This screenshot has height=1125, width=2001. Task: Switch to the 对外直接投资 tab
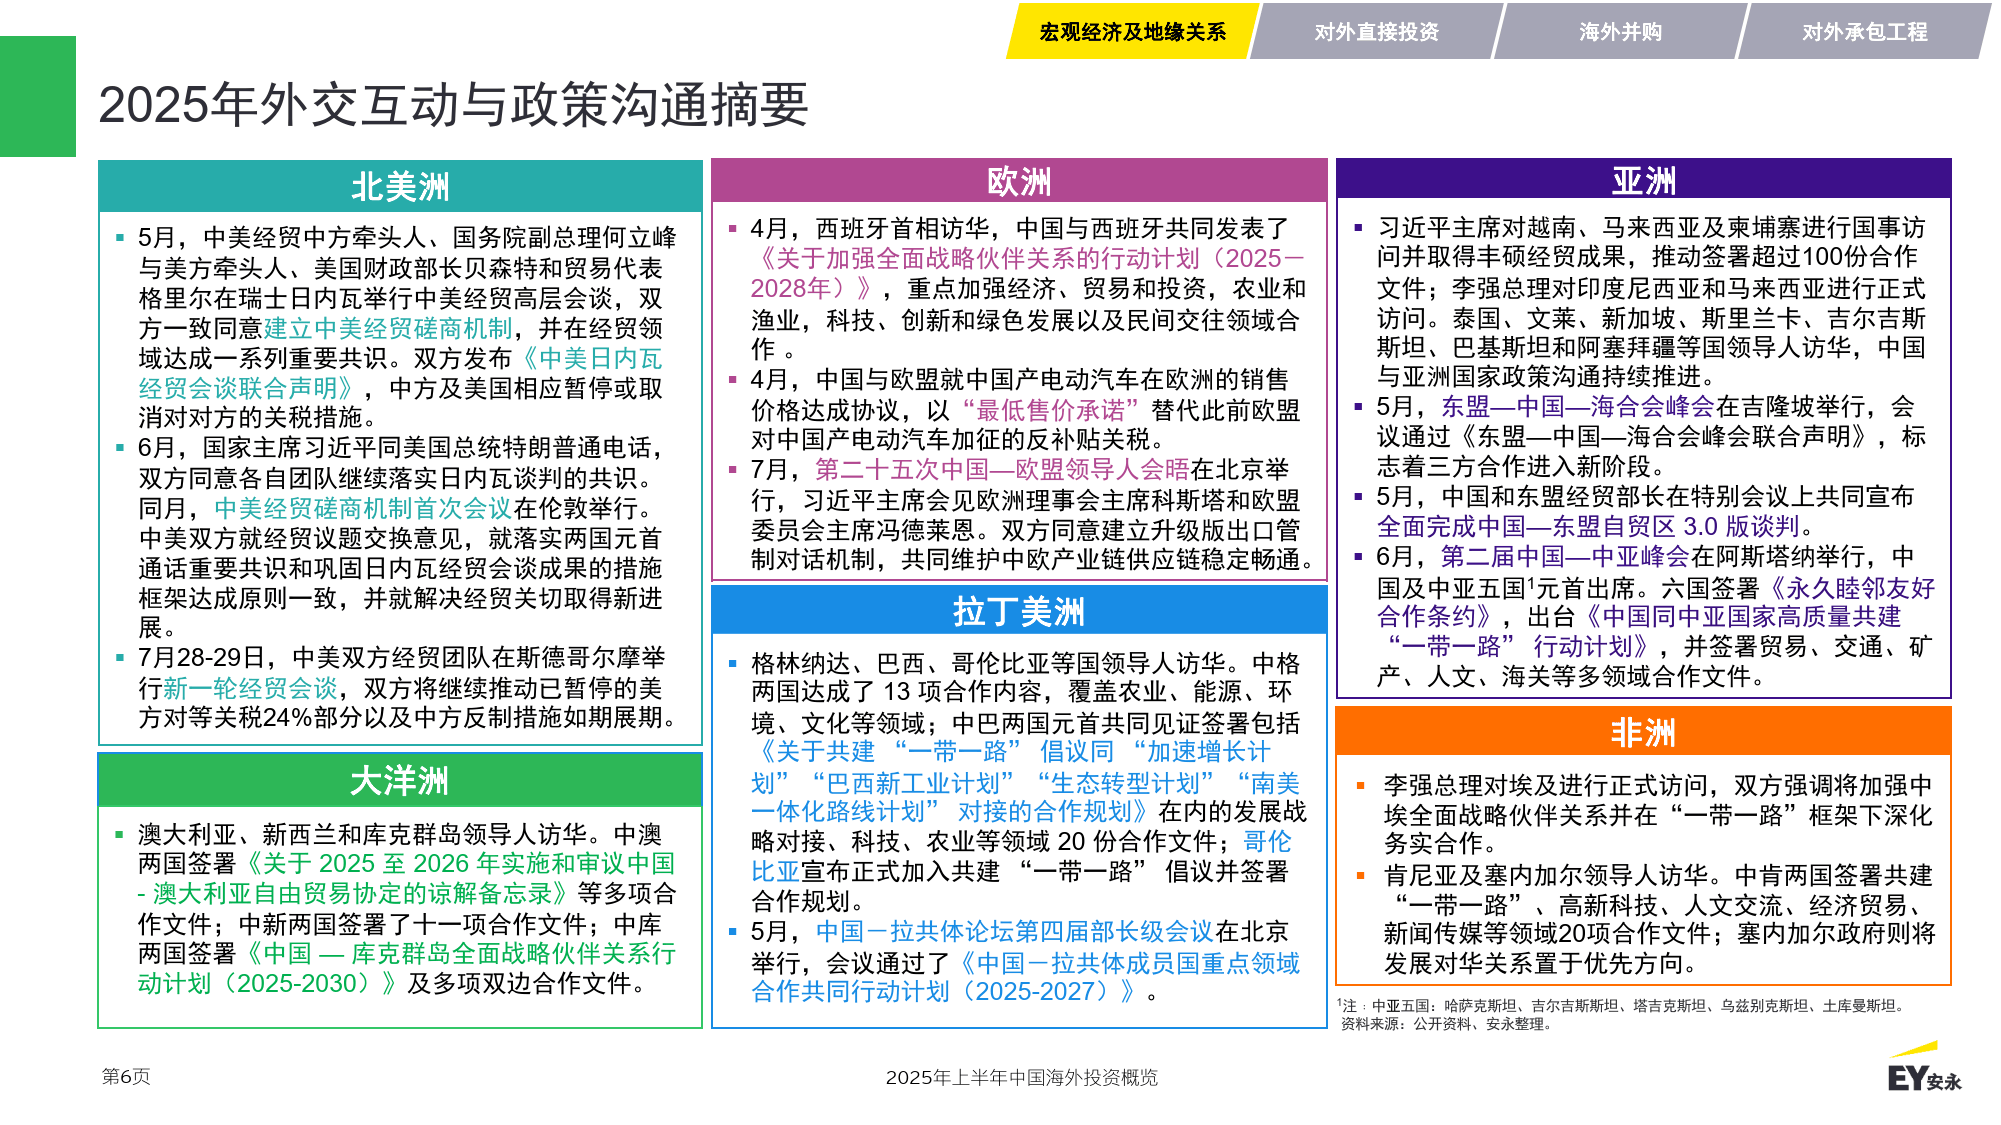point(1376,32)
